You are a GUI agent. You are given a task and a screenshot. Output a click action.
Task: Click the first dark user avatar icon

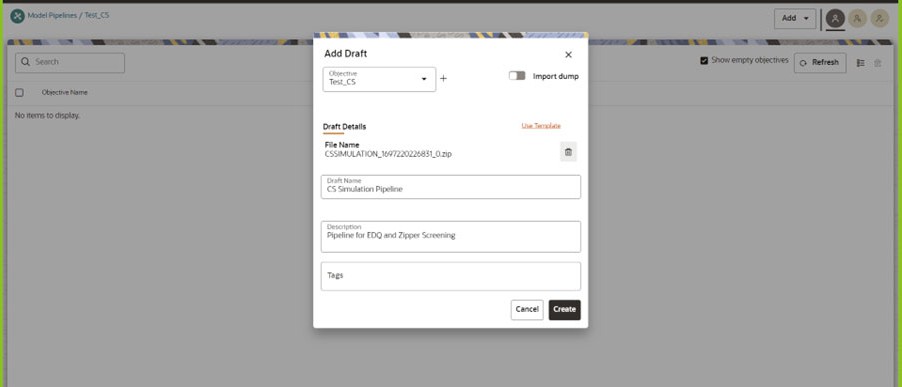click(x=835, y=19)
